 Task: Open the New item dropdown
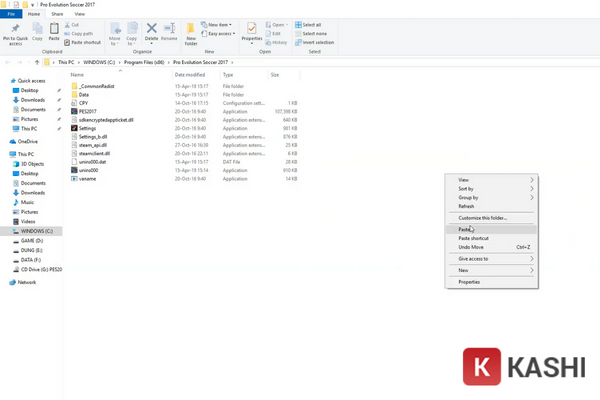pos(216,25)
